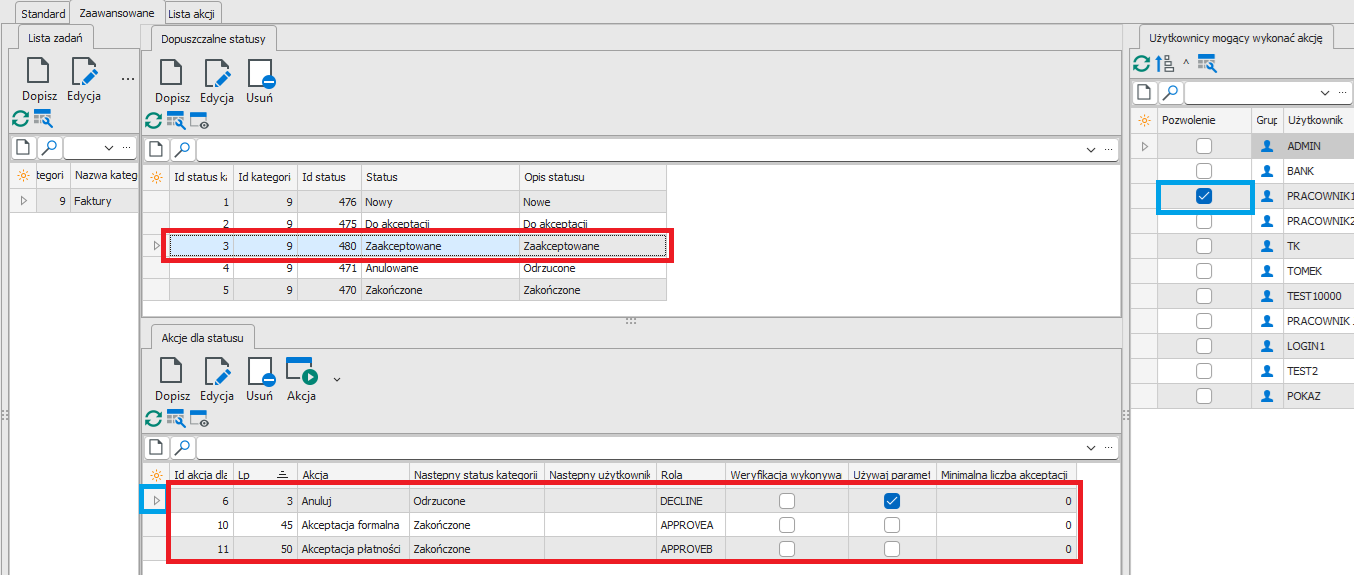
Task: Click the magnifier search icon in Dopuszczalne statusy
Action: [182, 150]
